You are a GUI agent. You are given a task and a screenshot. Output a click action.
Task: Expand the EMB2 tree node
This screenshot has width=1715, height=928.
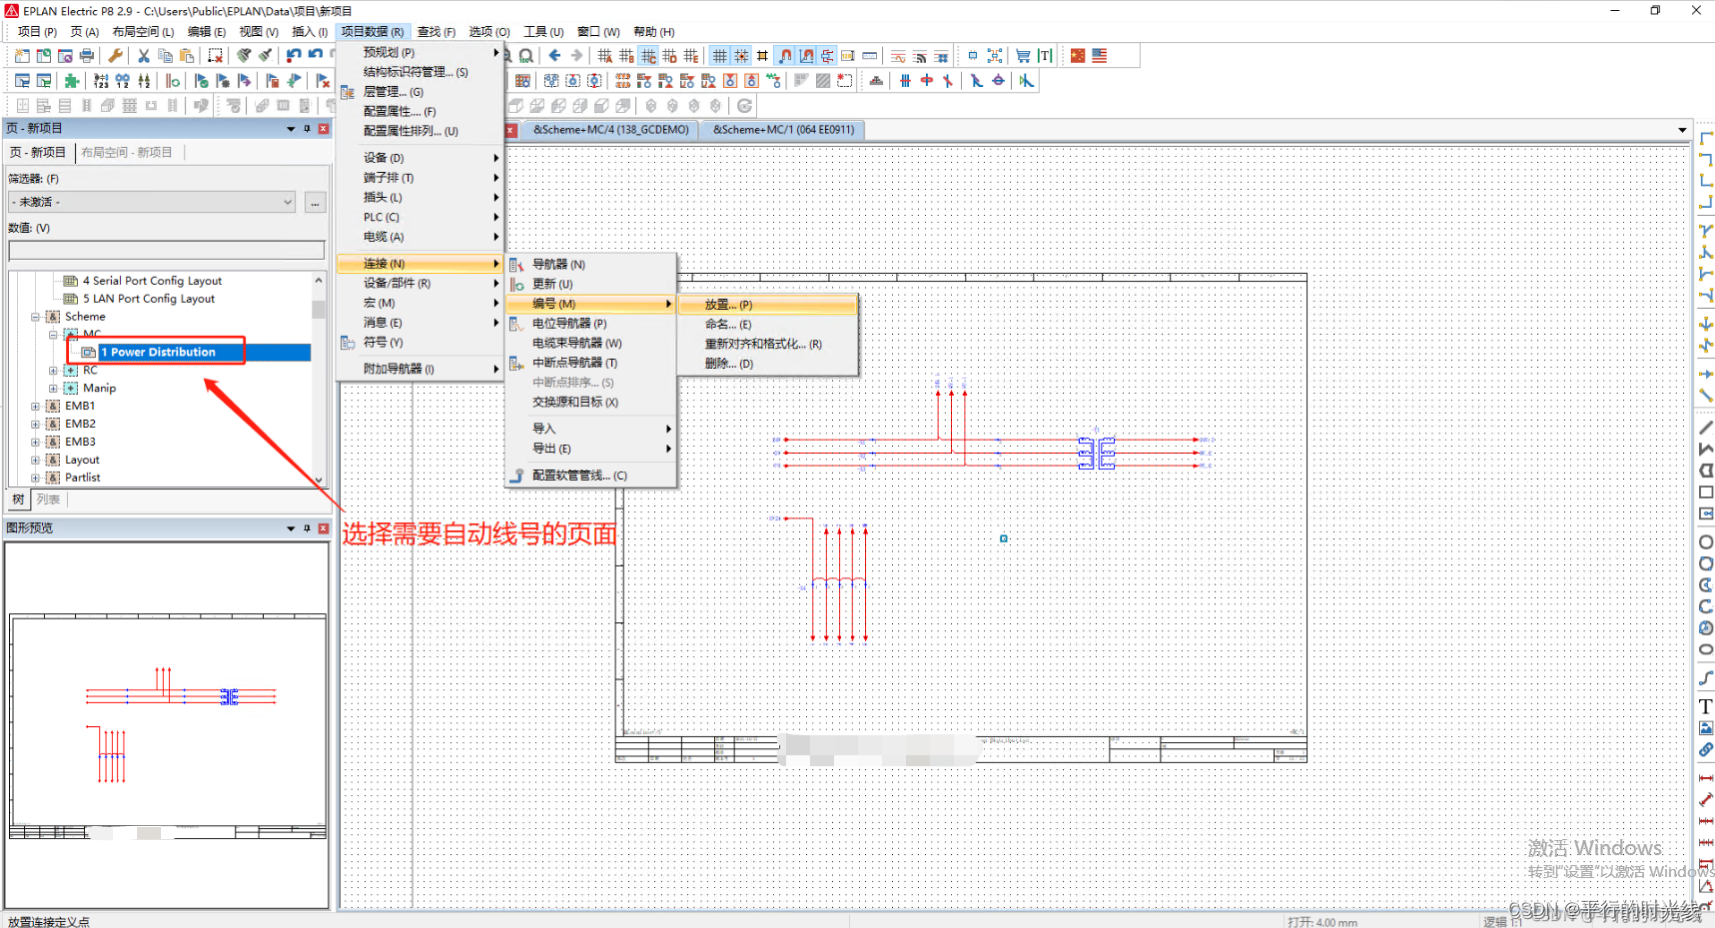(35, 425)
